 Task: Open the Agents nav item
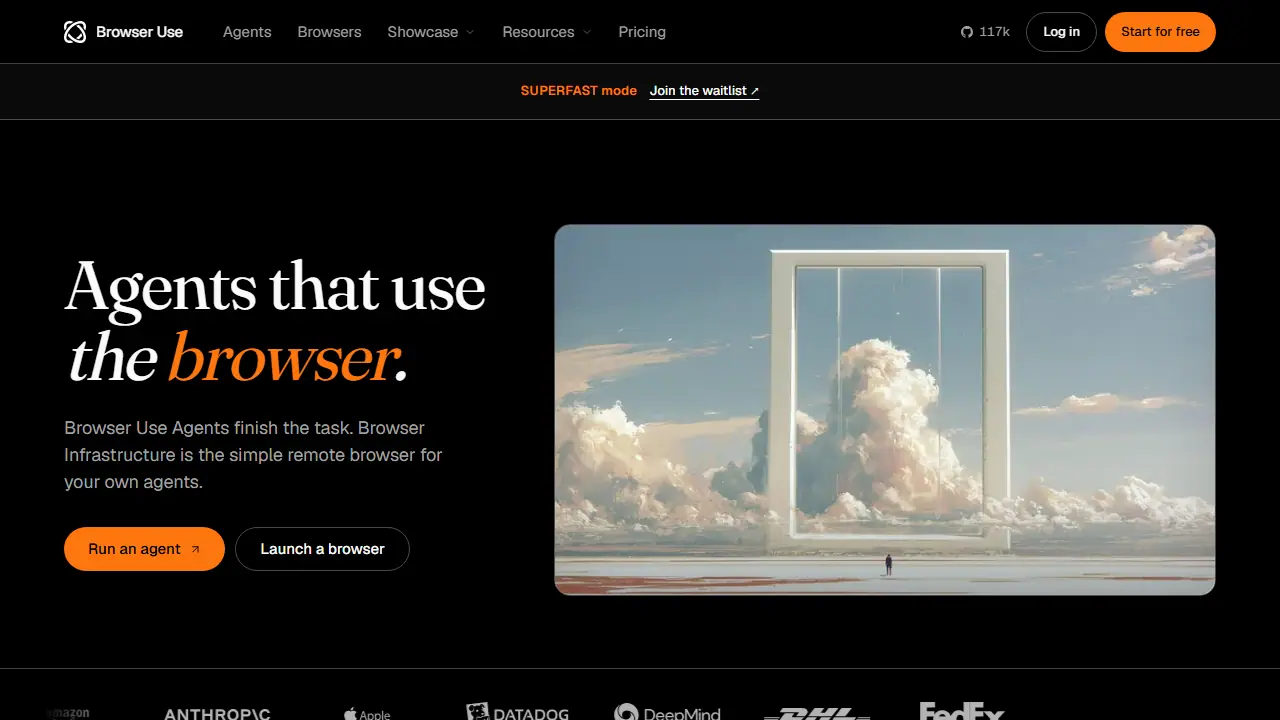pyautogui.click(x=247, y=32)
